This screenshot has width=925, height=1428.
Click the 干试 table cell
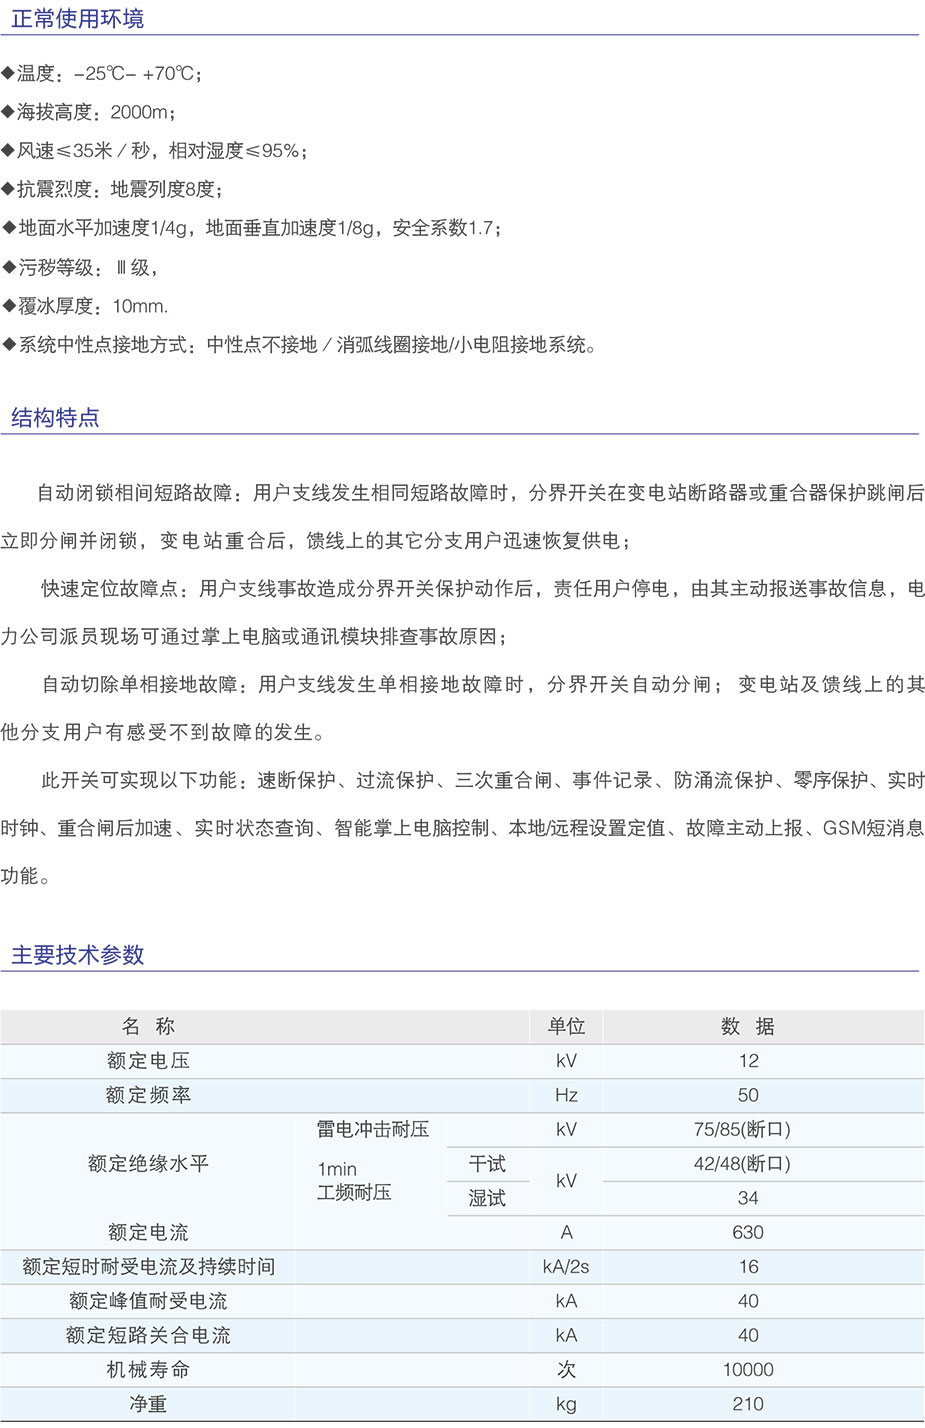pos(487,1164)
